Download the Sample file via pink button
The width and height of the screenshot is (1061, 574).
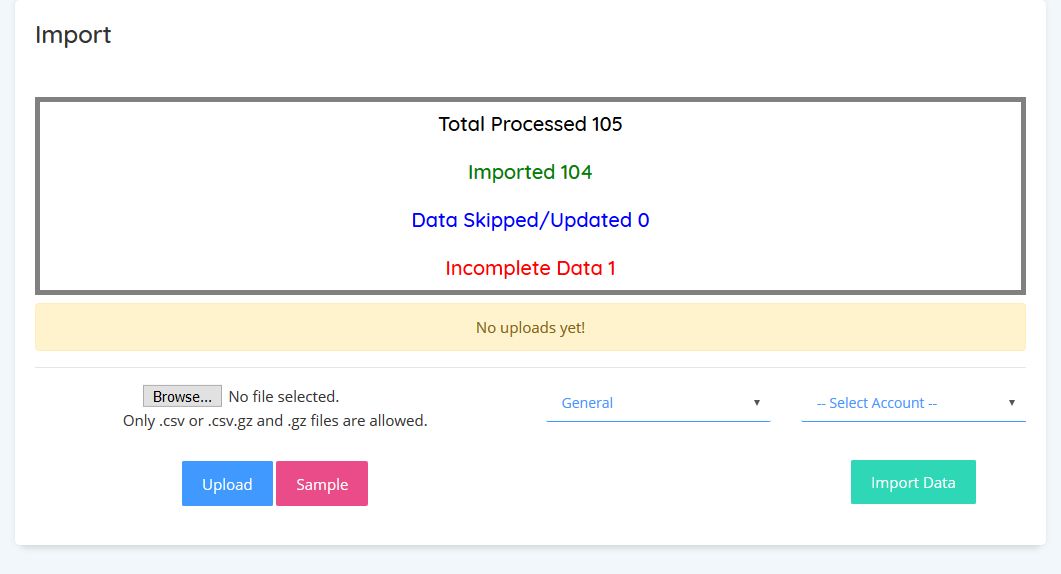tap(322, 484)
